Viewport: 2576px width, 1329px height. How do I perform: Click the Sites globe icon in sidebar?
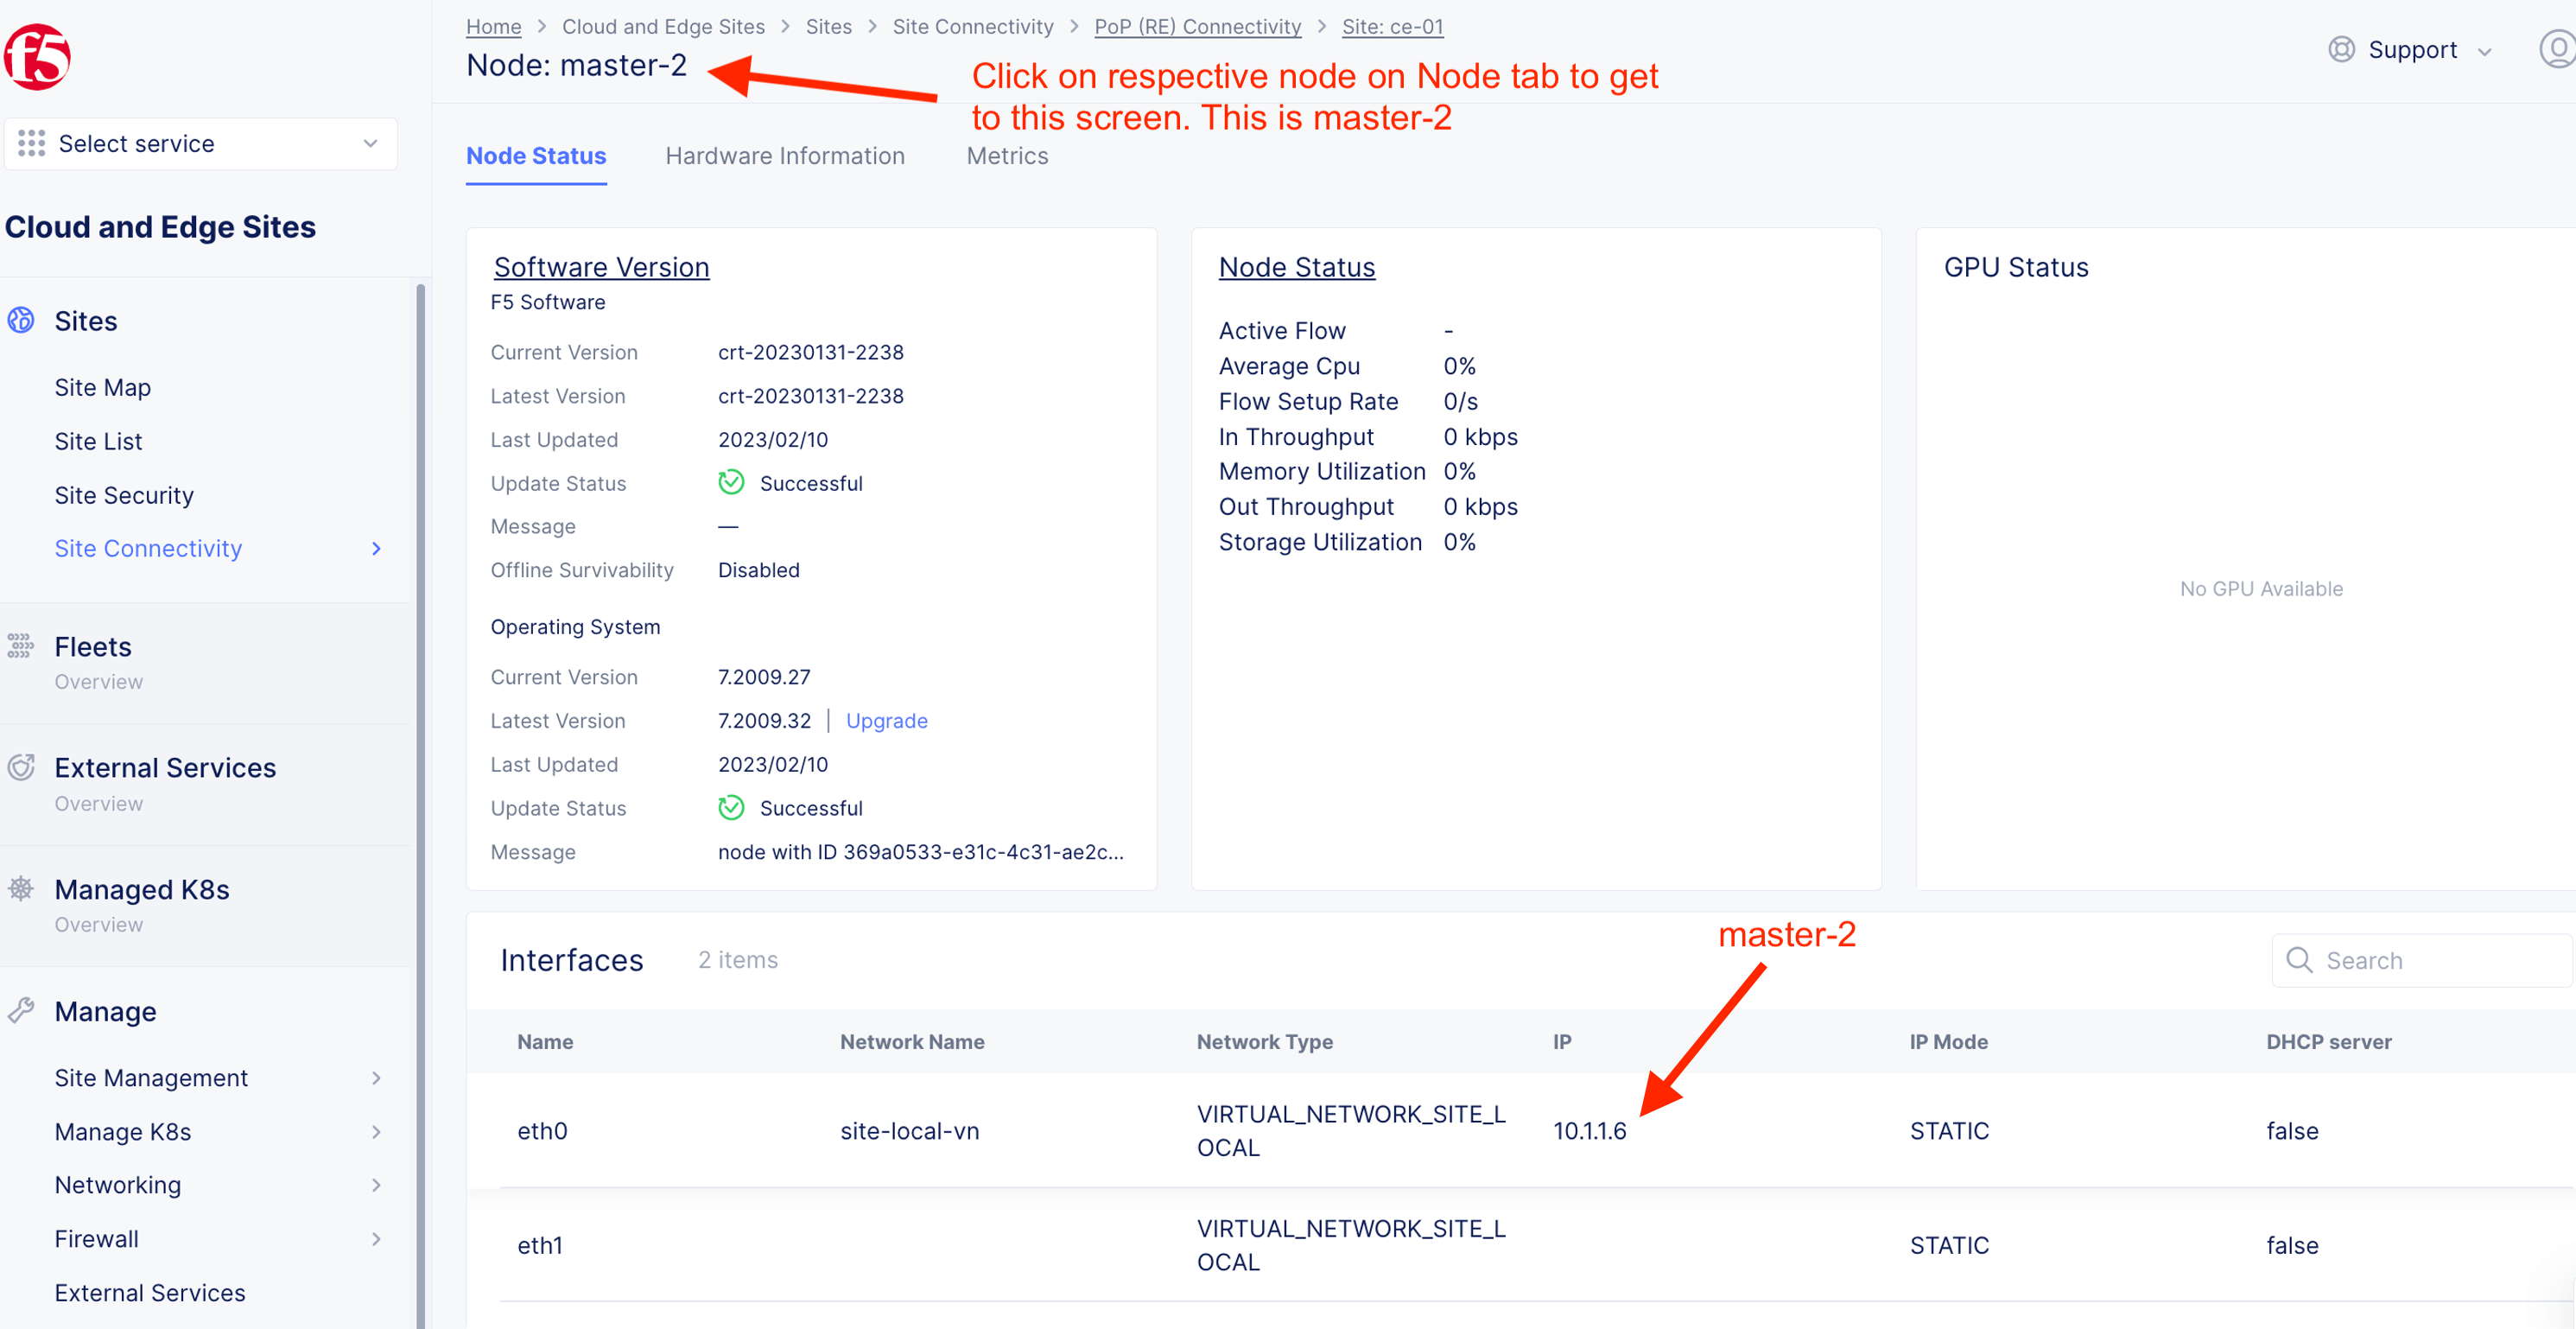click(21, 321)
